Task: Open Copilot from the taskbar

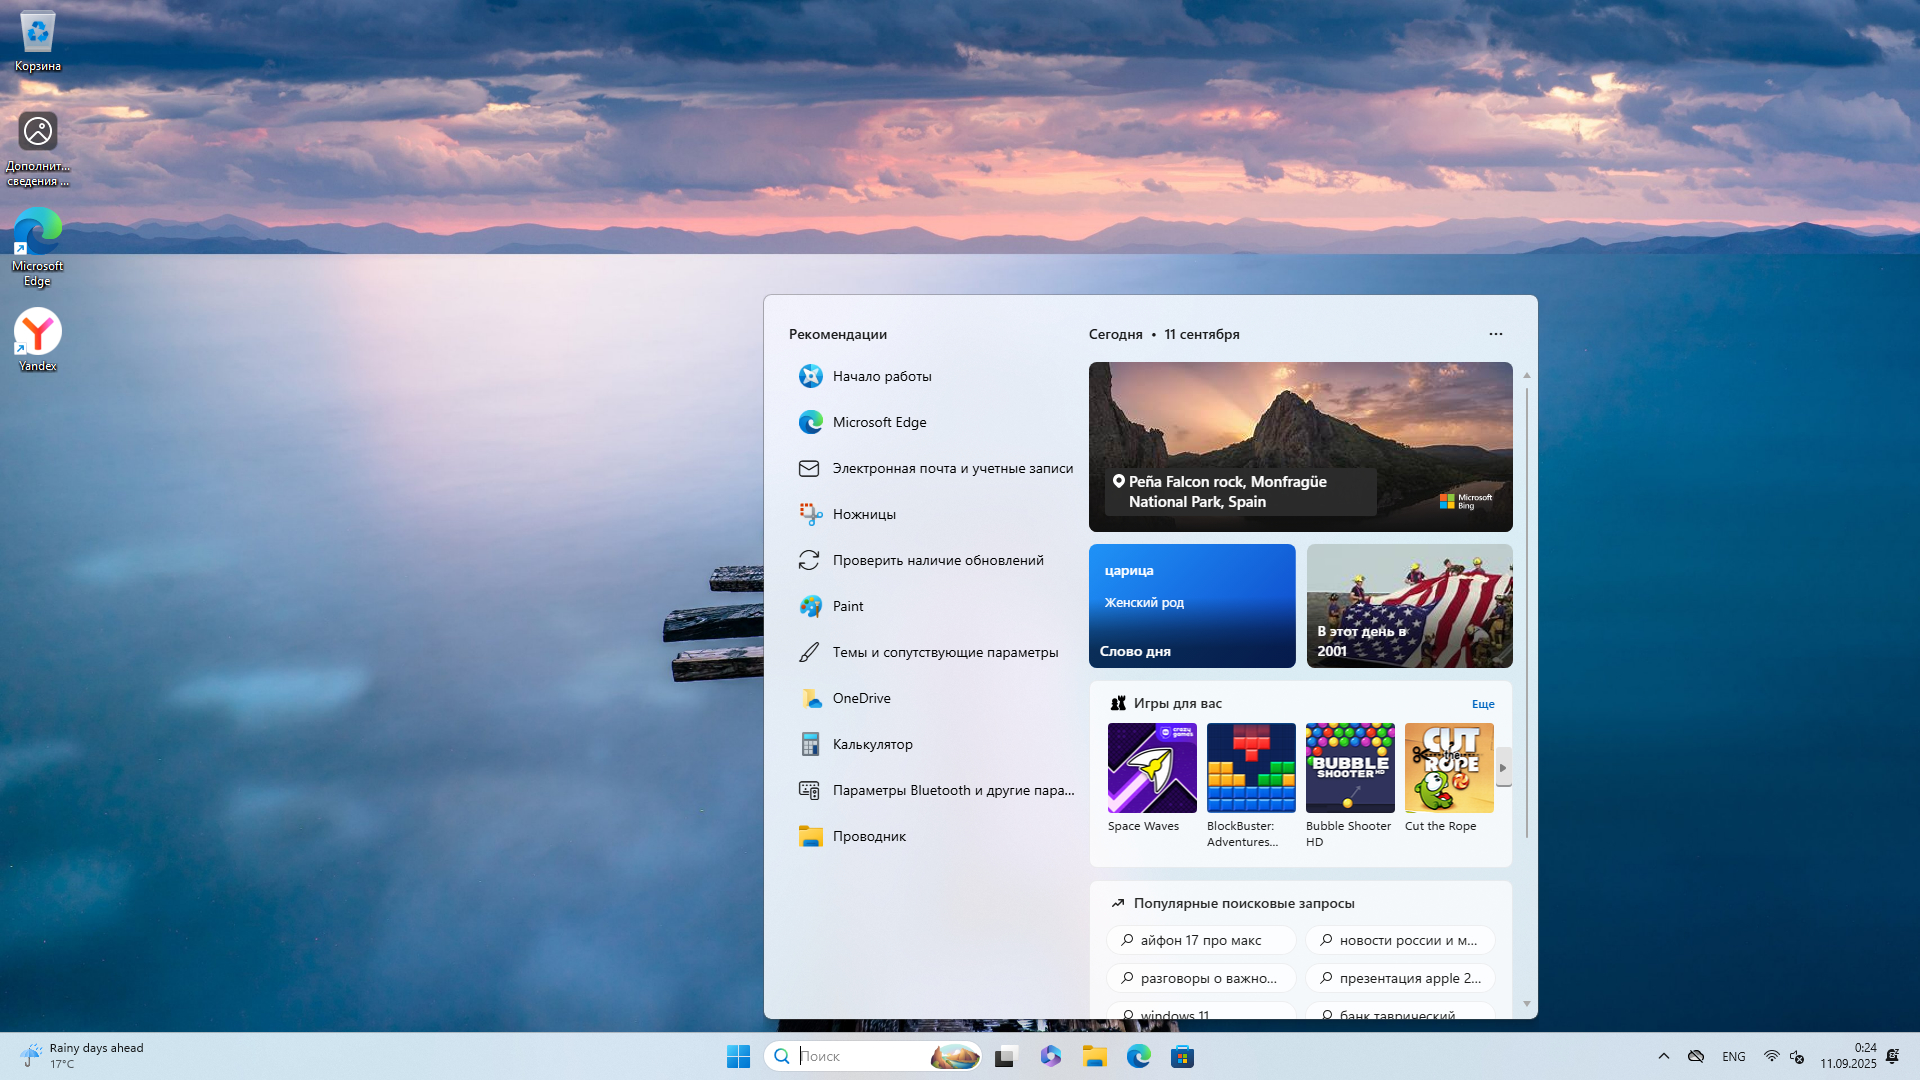Action: click(1050, 1056)
